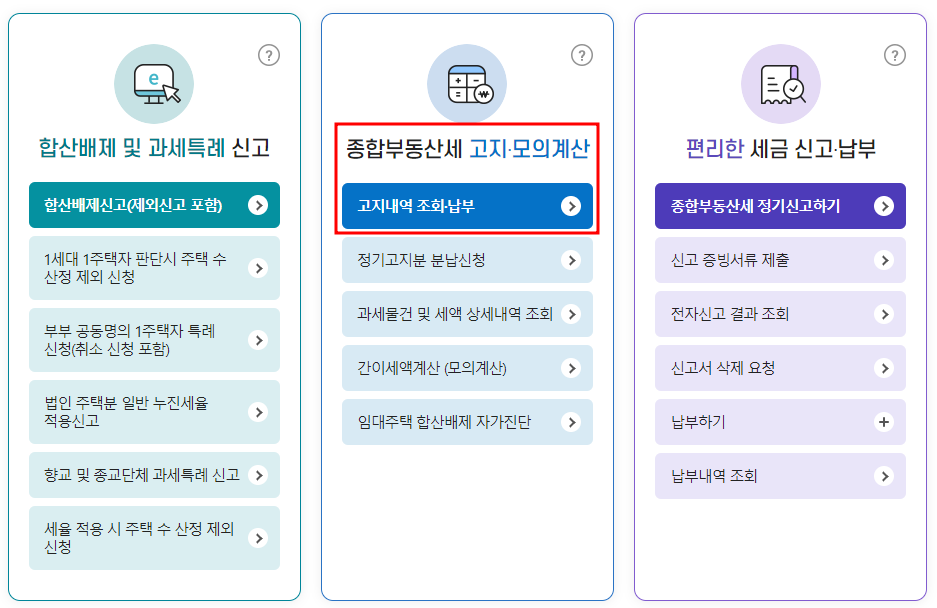This screenshot has width=937, height=608.
Task: Click the e-filing monitor icon above 합산배제 section
Action: (x=154, y=84)
